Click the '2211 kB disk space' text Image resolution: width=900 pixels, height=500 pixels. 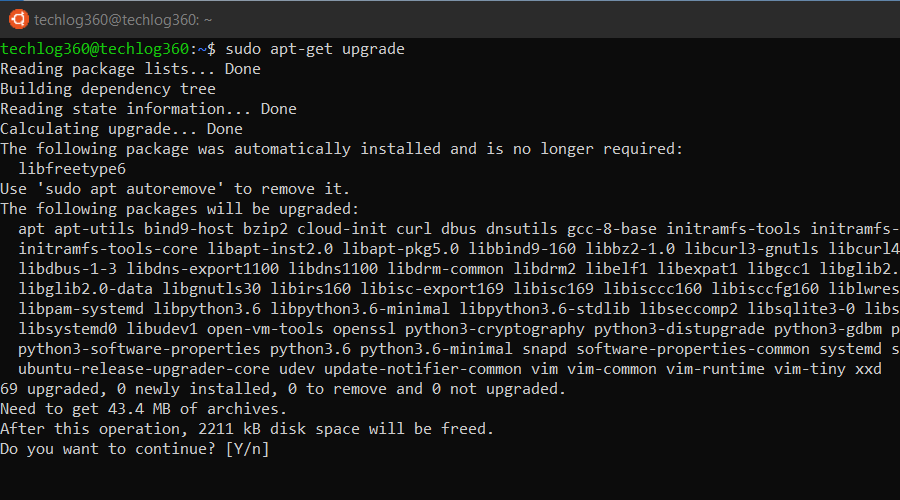click(x=280, y=429)
